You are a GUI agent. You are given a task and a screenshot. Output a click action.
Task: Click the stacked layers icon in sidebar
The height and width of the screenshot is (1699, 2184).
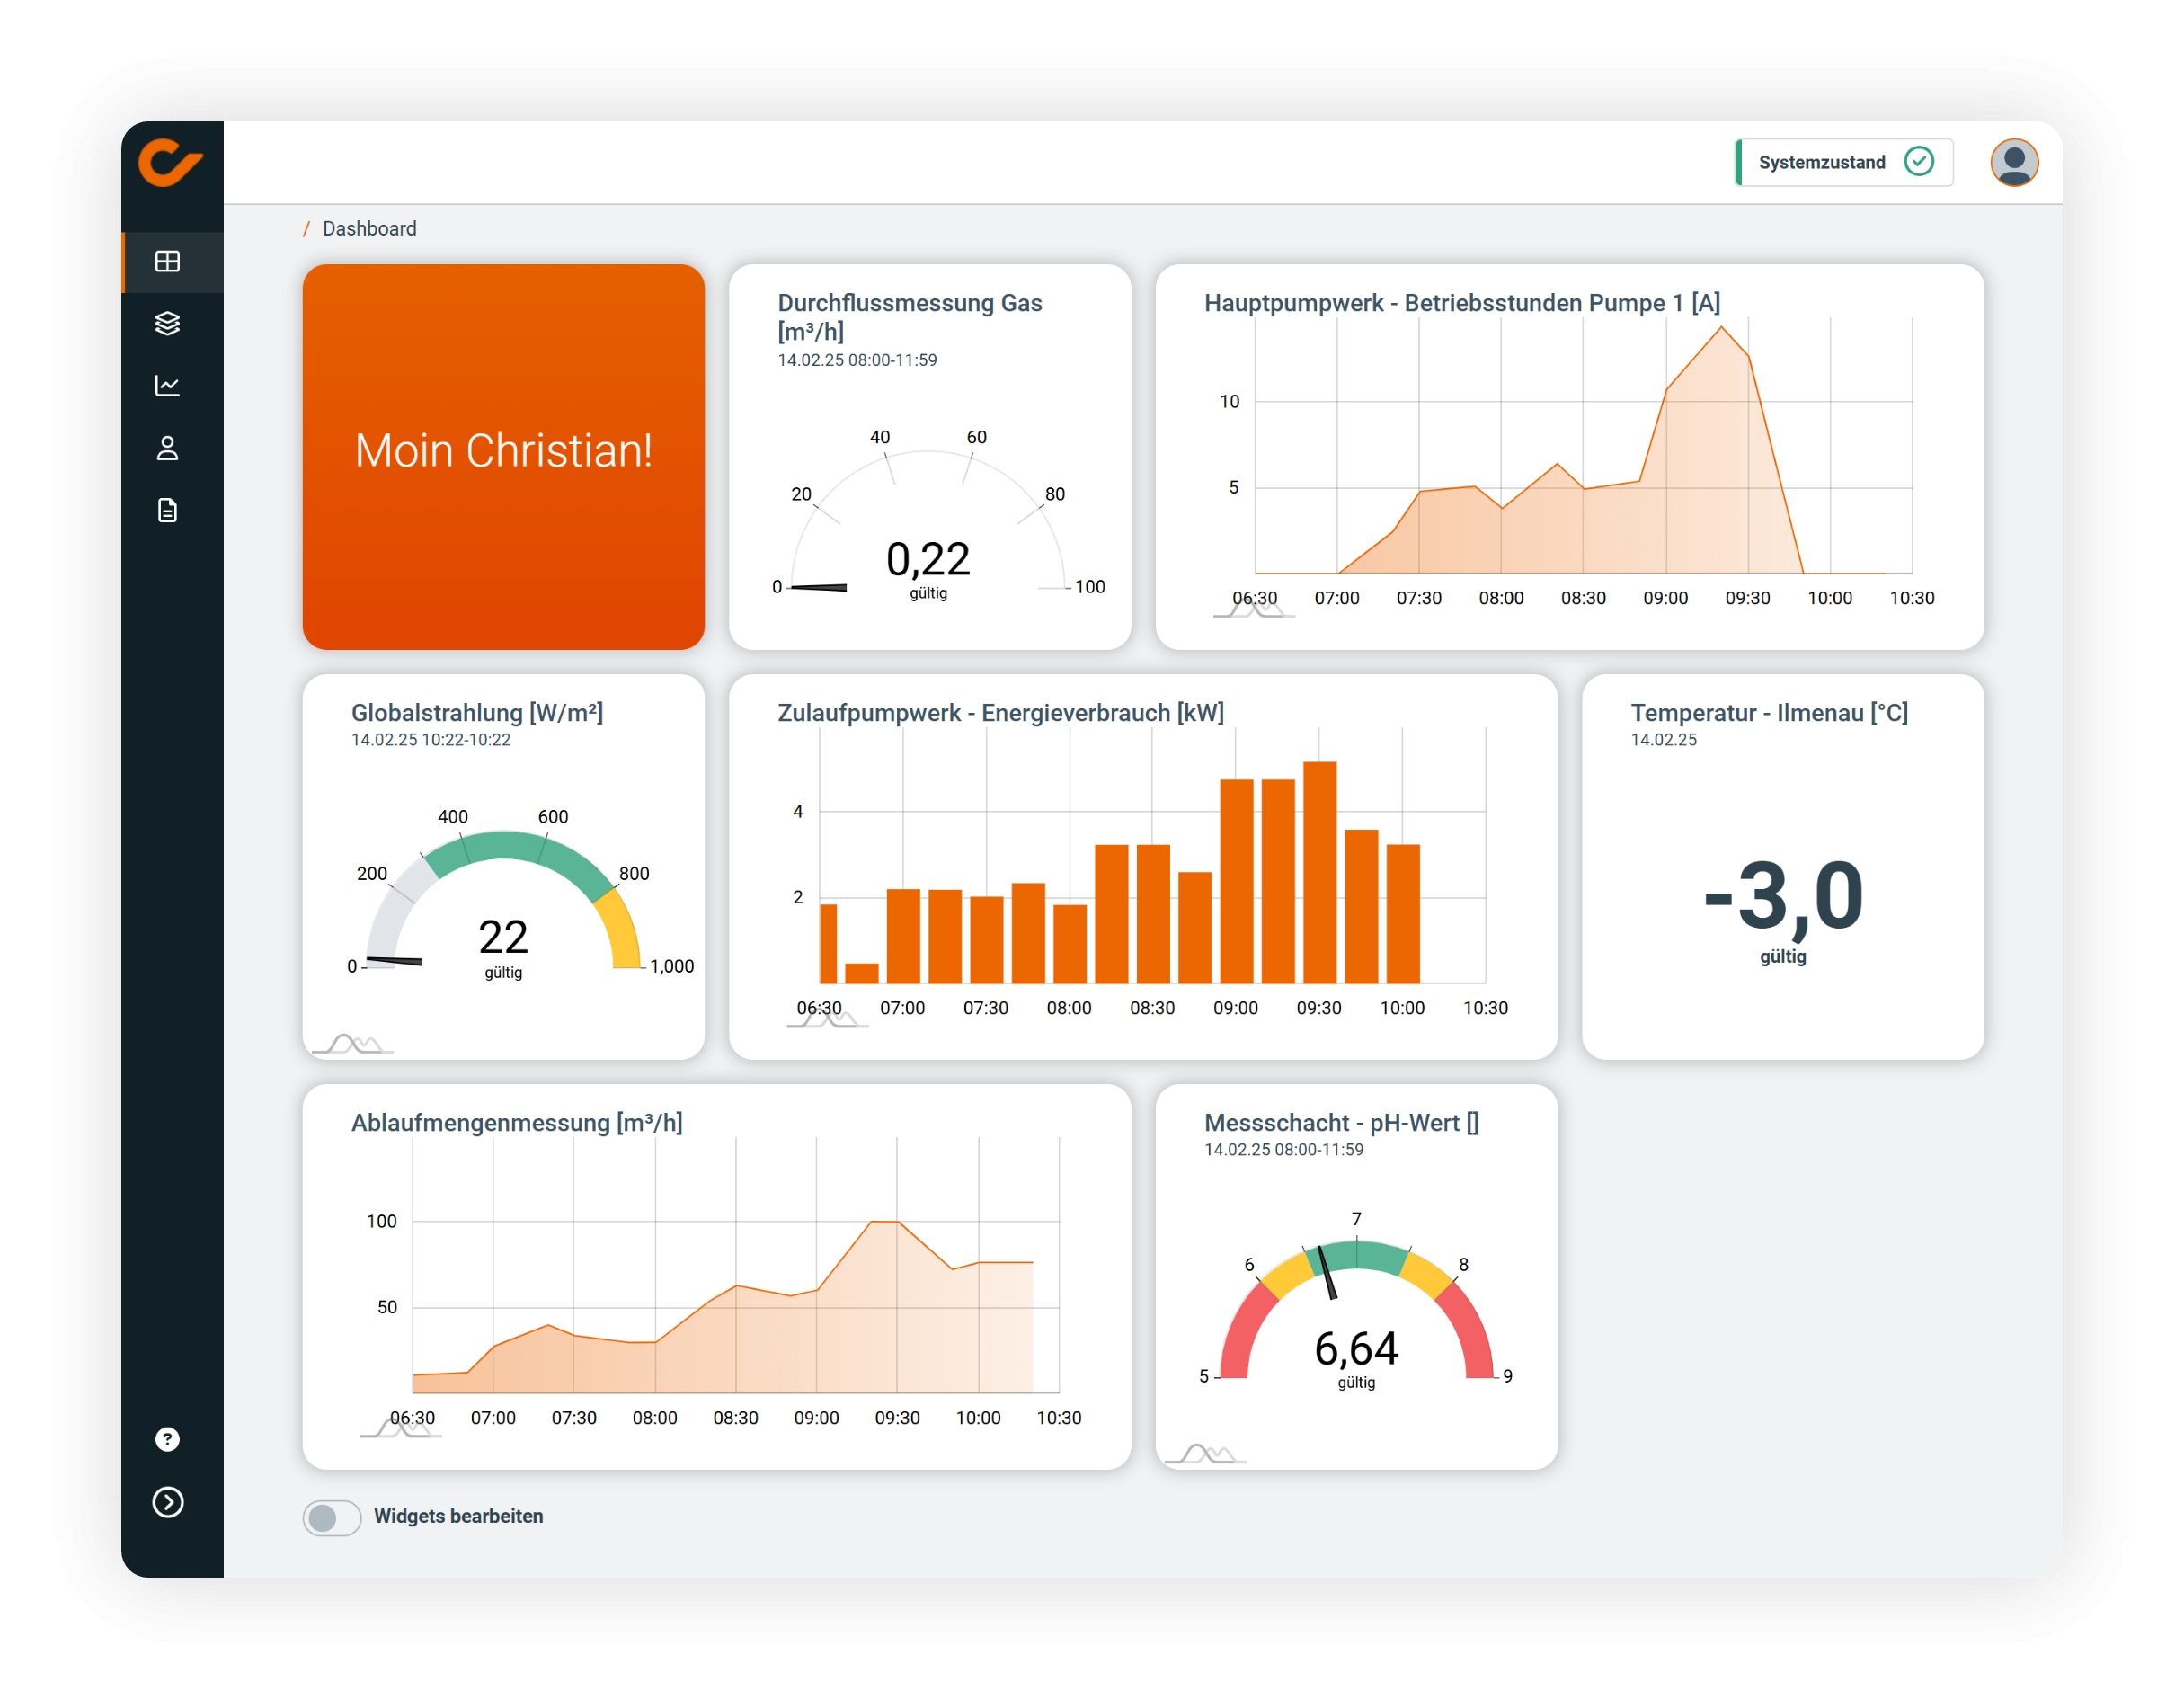[167, 324]
